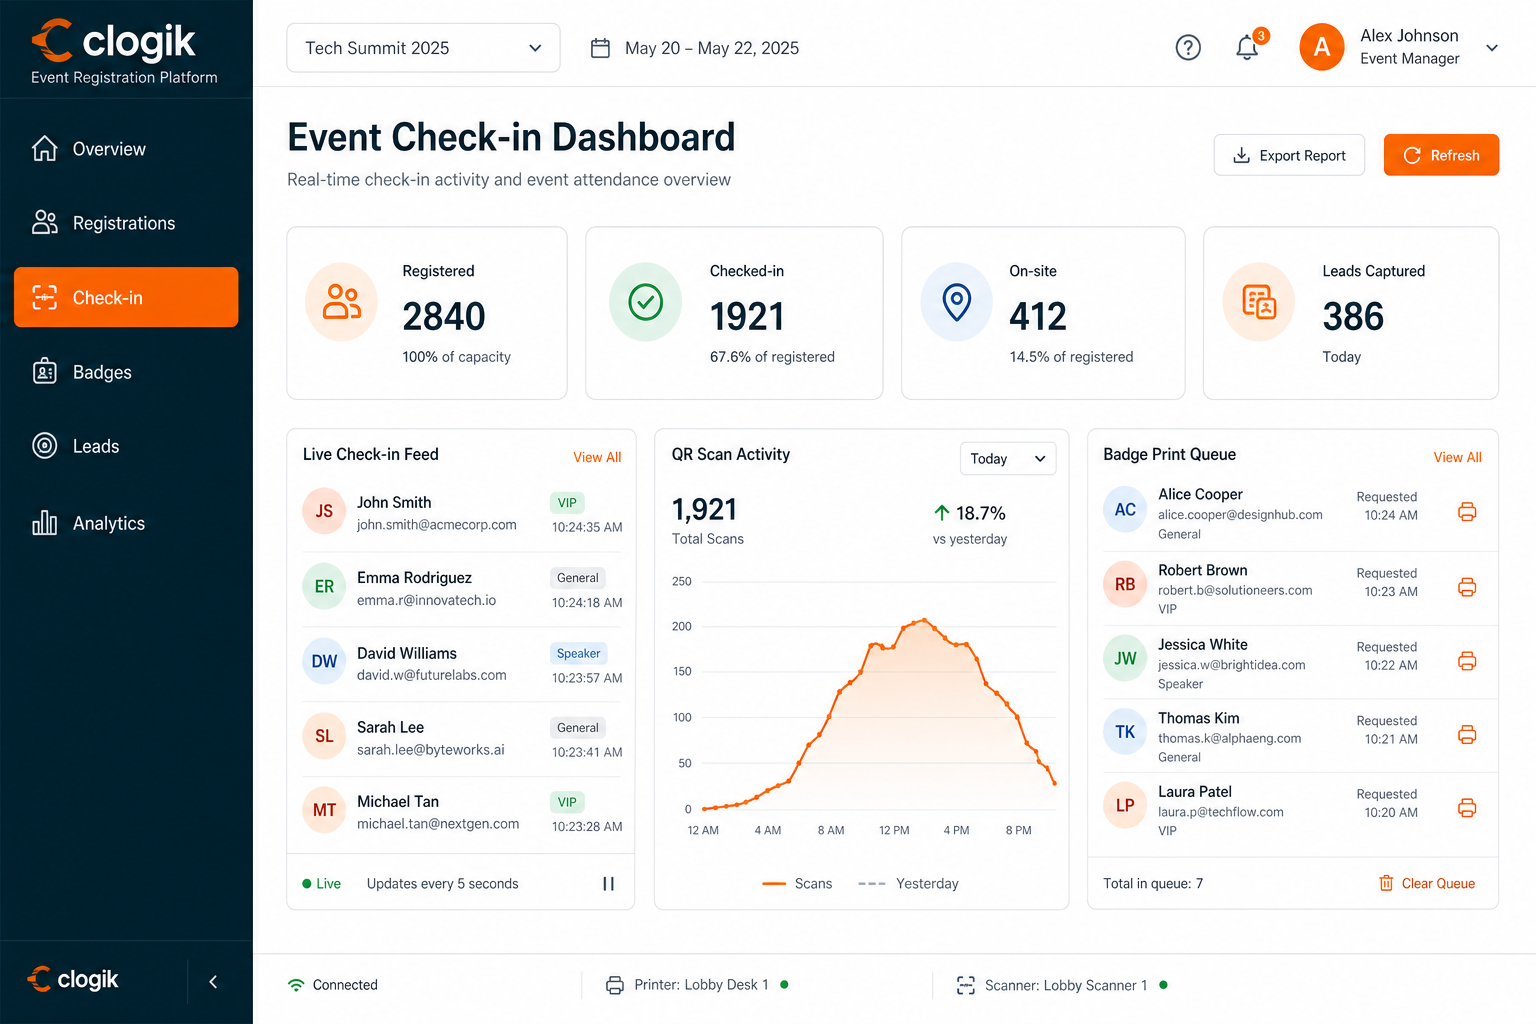Open Analytics in the sidebar

tap(126, 523)
